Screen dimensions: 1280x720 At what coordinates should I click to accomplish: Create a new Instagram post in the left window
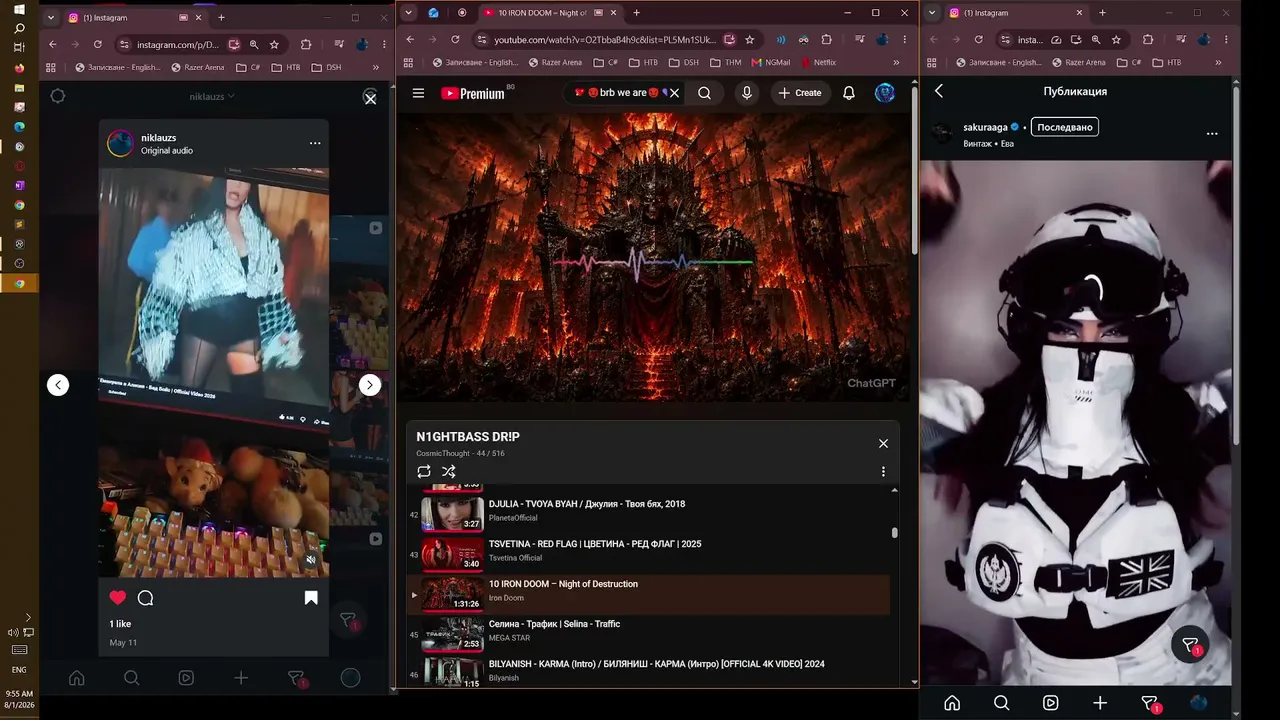(241, 678)
